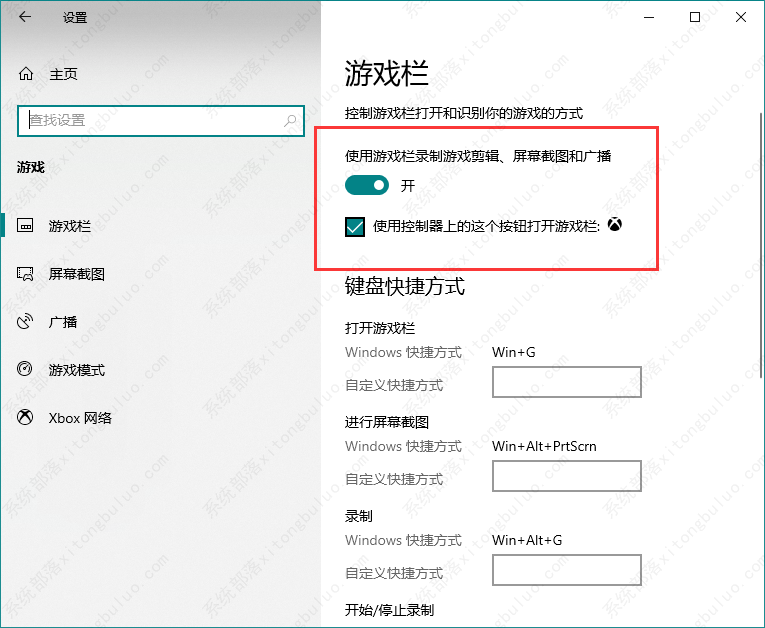Click custom shortcut field for 录制
The height and width of the screenshot is (628, 765).
[x=566, y=570]
